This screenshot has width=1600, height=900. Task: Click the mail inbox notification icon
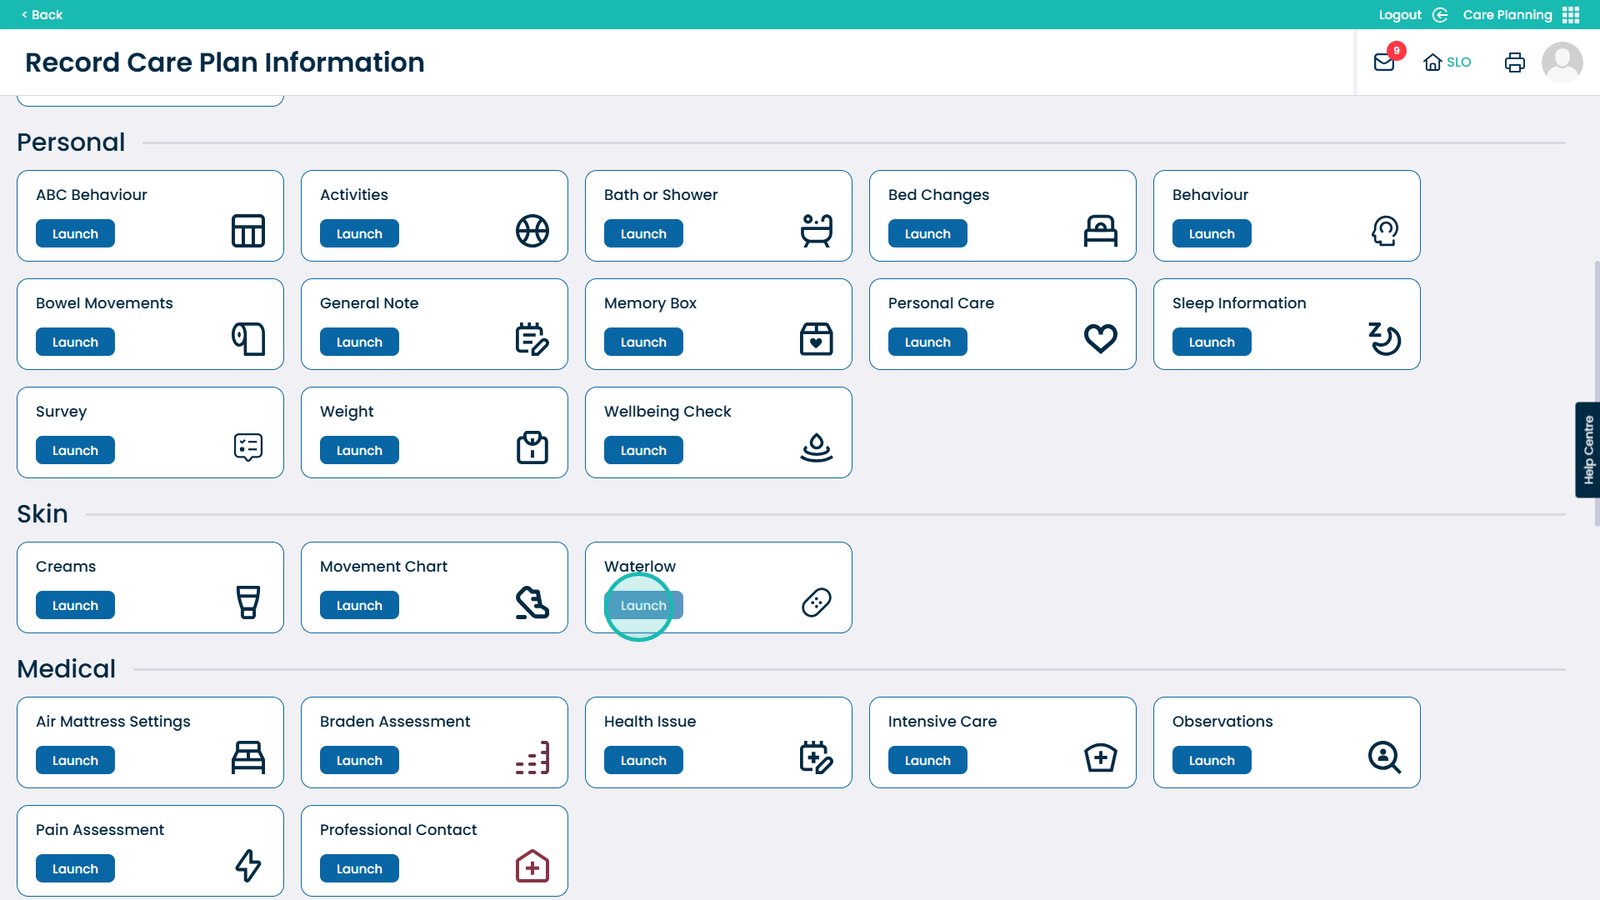point(1385,62)
